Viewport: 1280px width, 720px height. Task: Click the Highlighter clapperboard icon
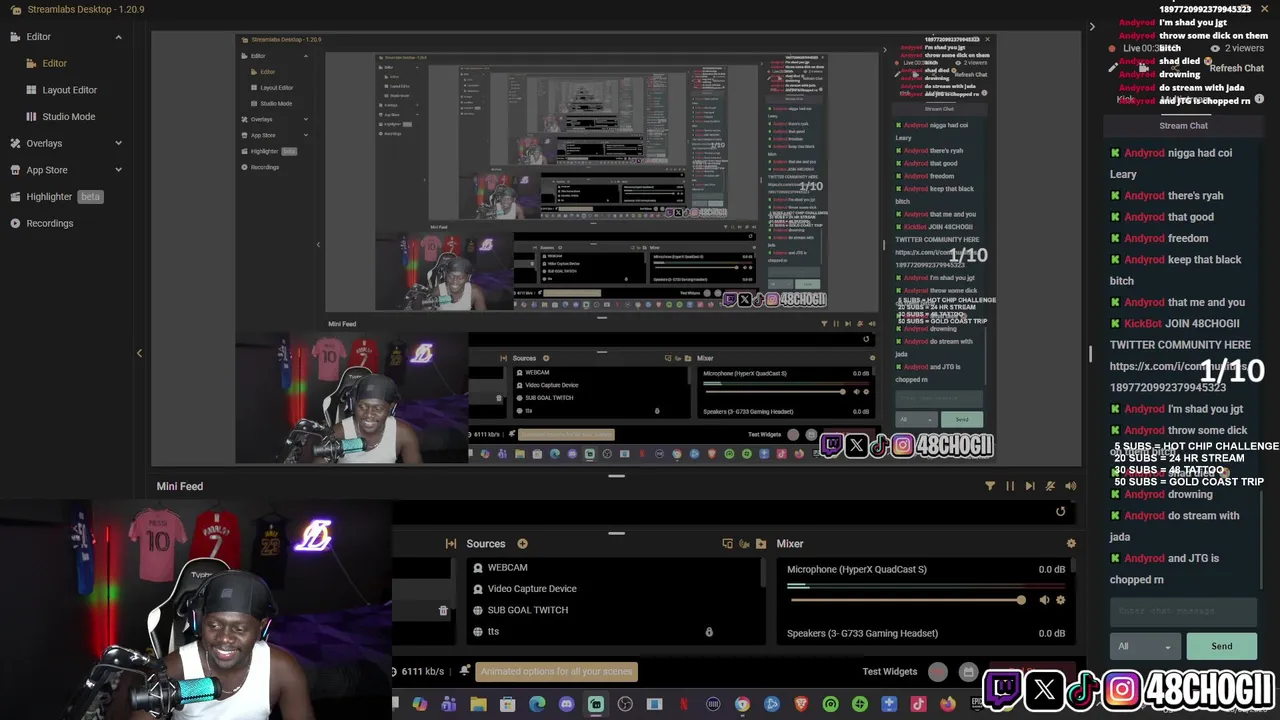tap(15, 197)
